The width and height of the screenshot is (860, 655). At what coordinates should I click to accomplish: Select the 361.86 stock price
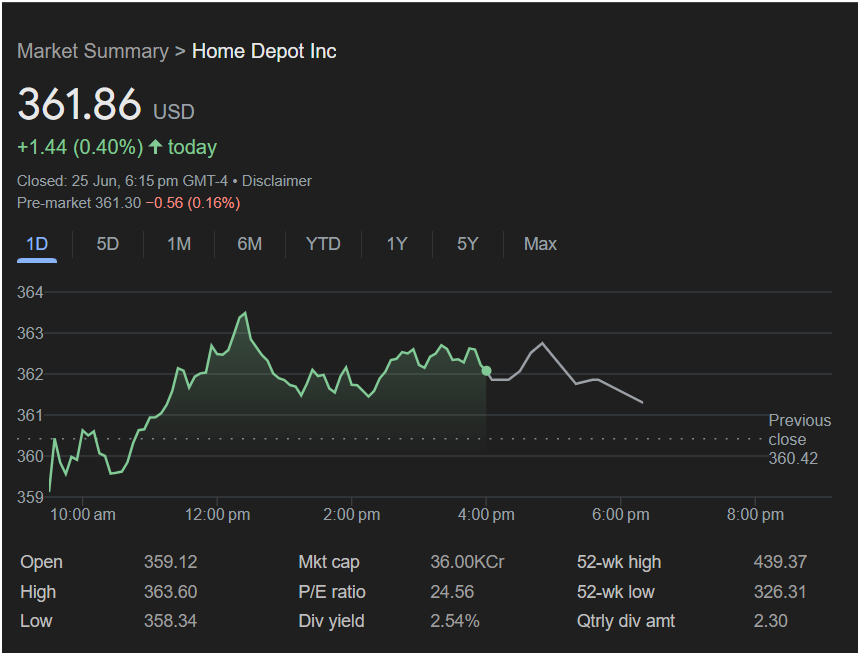coord(80,104)
